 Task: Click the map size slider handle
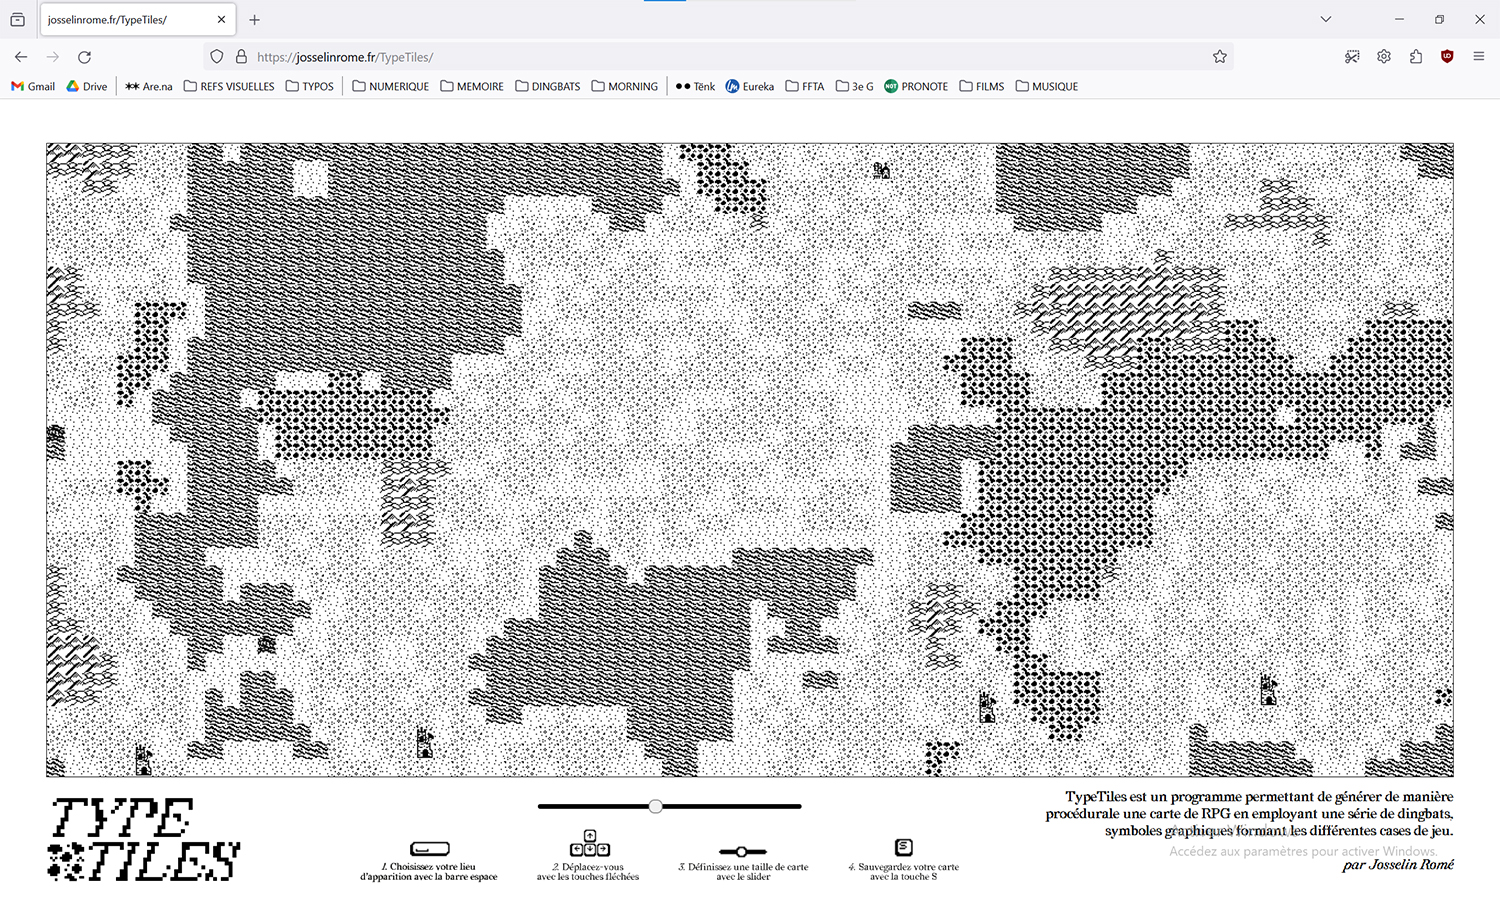click(x=655, y=806)
